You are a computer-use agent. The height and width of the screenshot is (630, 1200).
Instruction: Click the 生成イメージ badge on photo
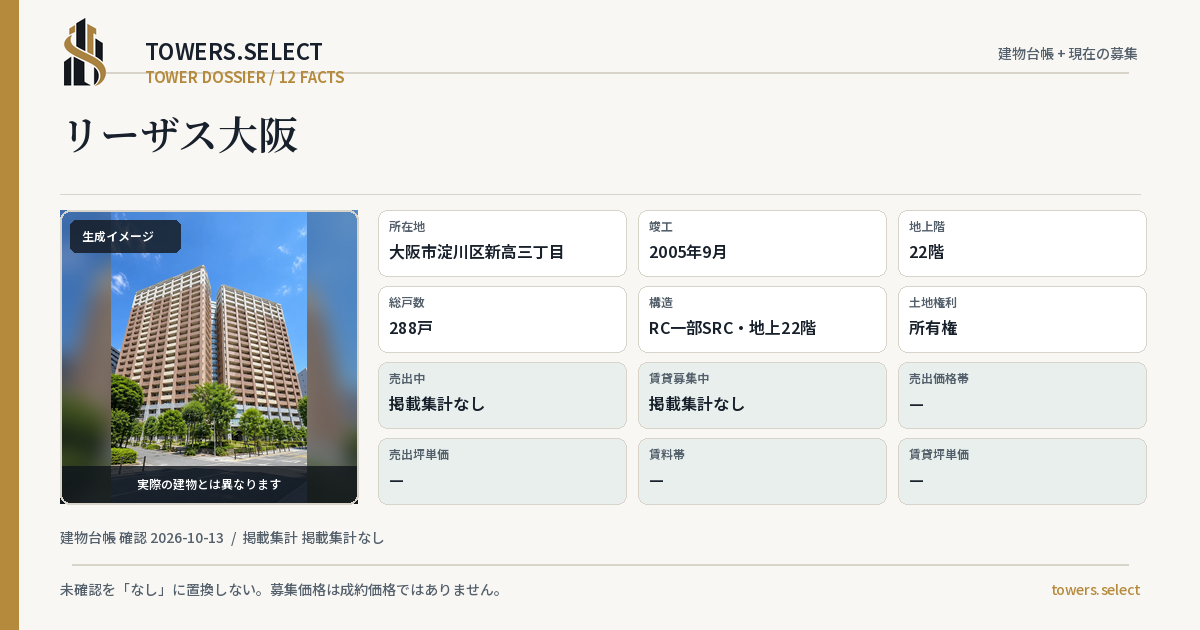[125, 237]
